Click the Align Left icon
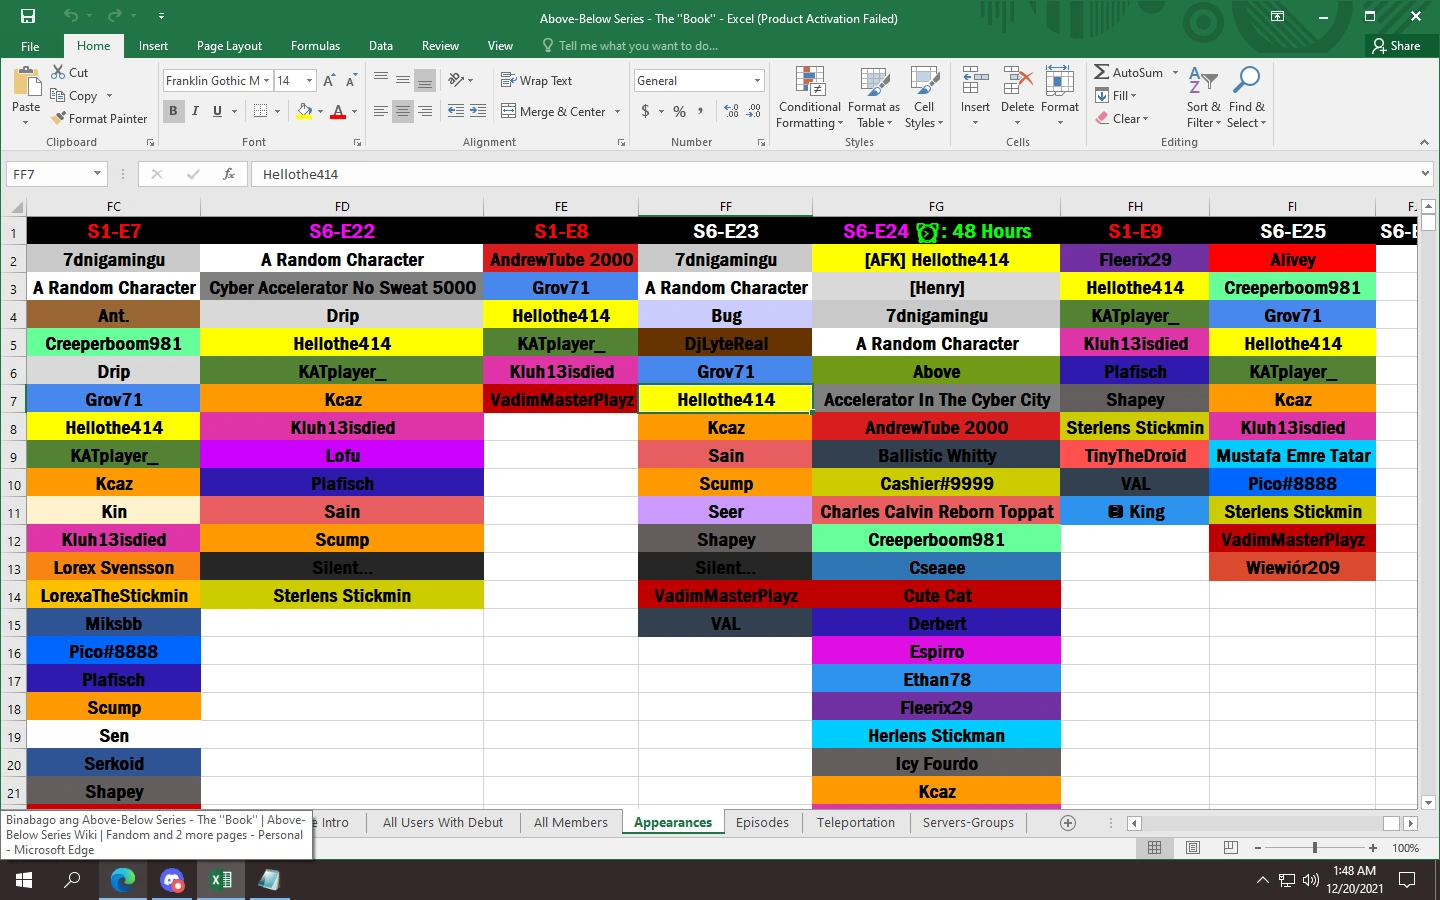Screen dimensions: 1440x900 (x=381, y=111)
